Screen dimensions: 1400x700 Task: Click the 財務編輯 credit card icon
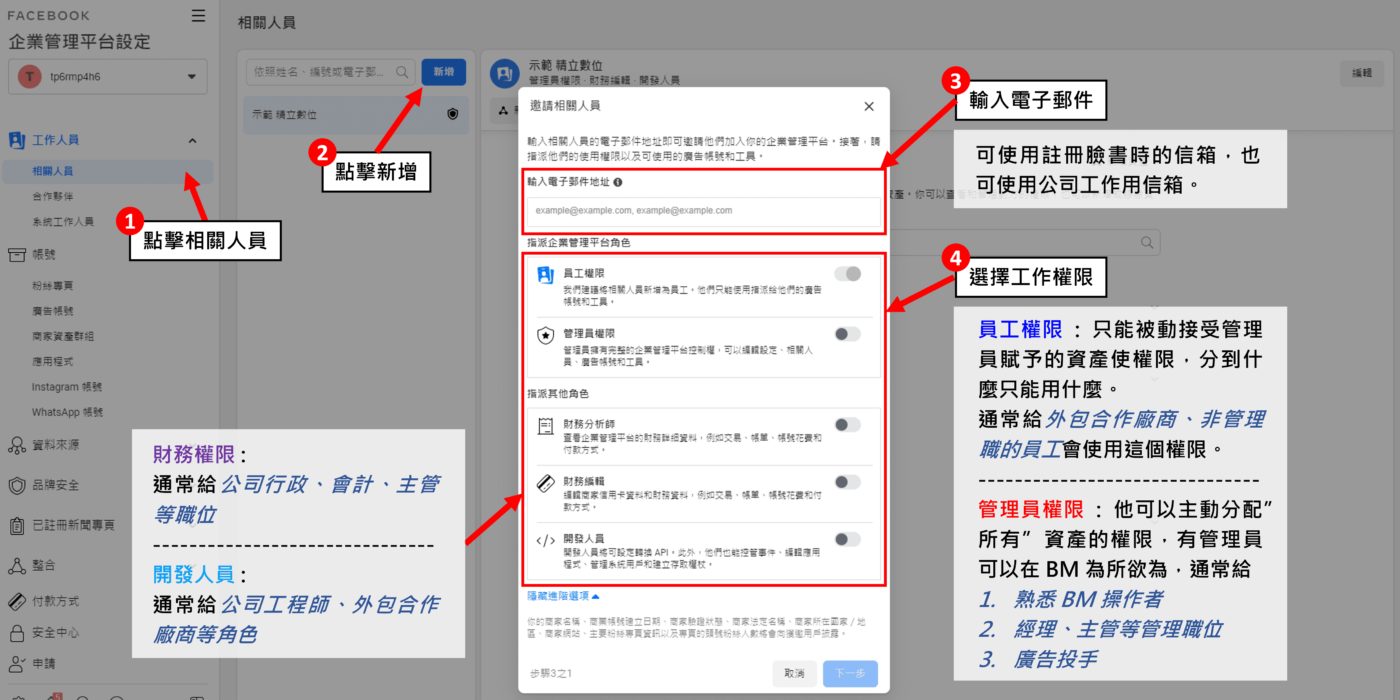(546, 483)
